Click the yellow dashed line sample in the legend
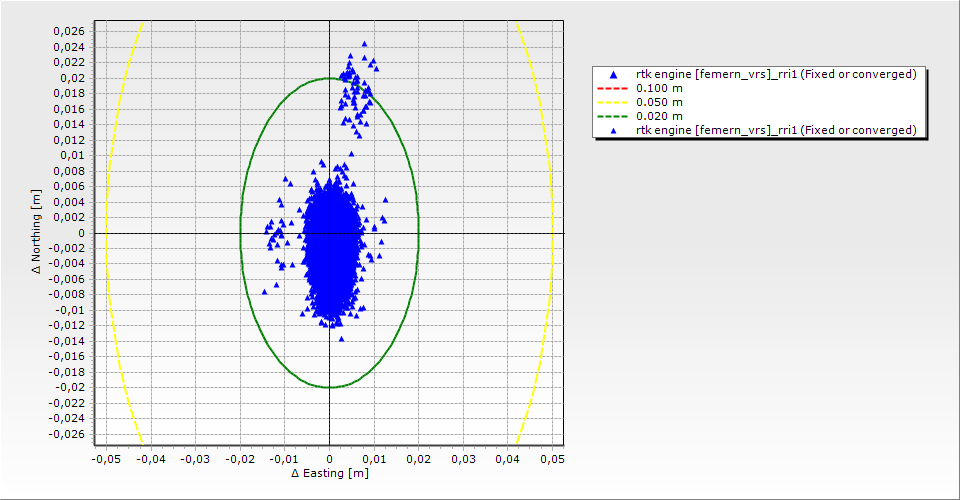The width and height of the screenshot is (960, 500). click(612, 103)
